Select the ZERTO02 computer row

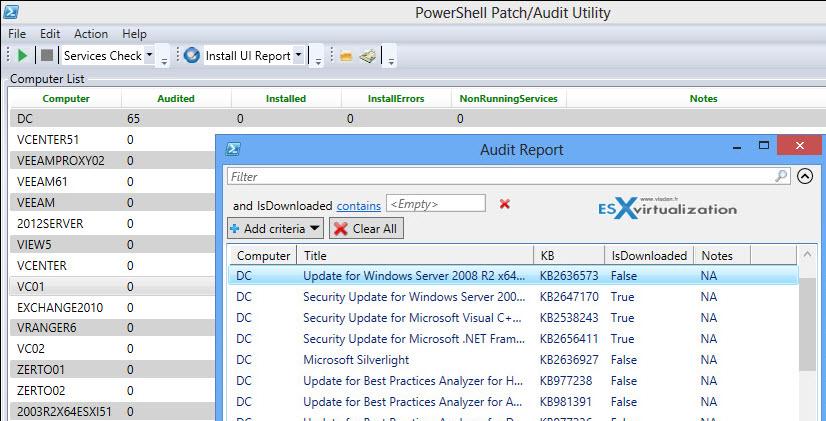point(112,390)
